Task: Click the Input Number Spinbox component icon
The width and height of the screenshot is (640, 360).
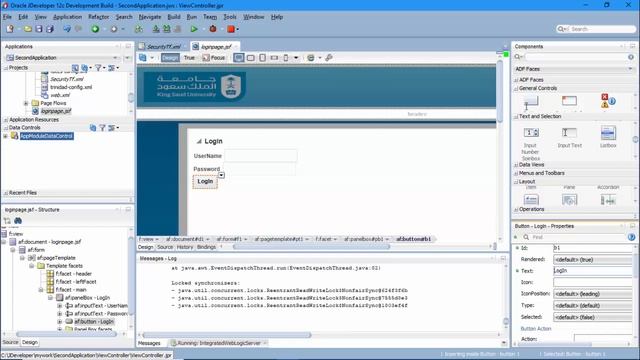Action: click(531, 133)
